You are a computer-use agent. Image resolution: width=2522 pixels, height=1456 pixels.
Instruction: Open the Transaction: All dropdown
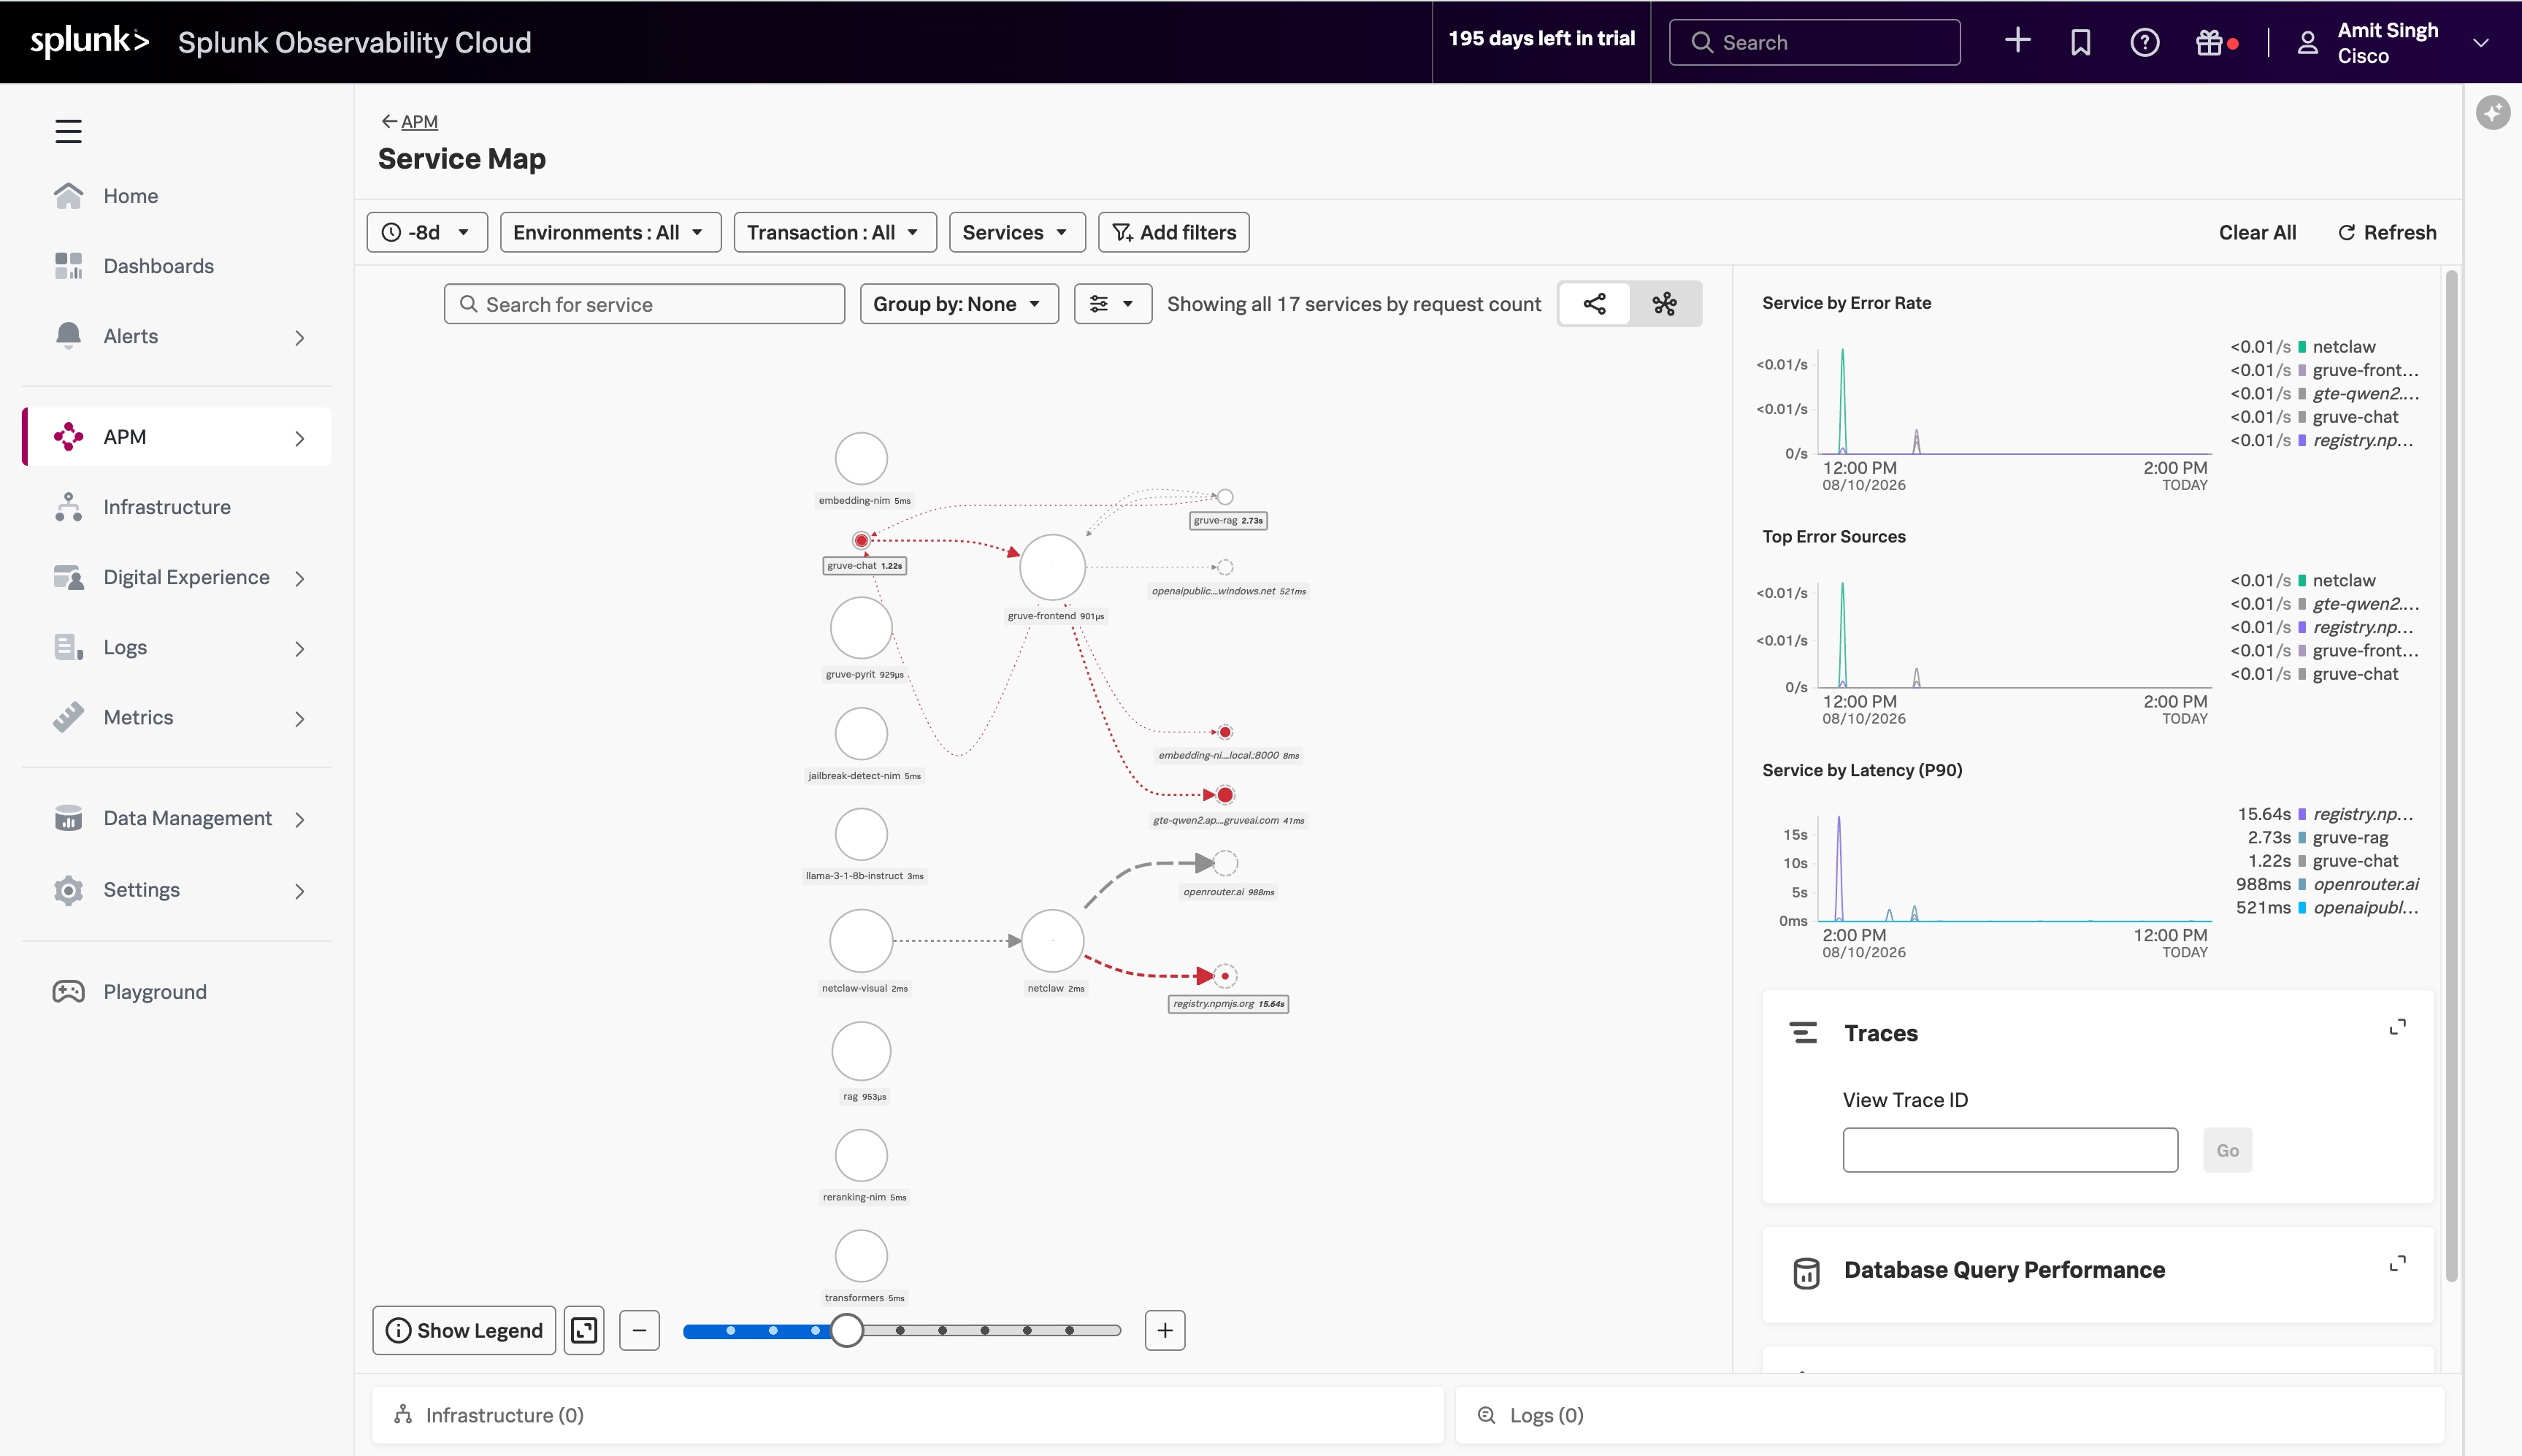point(835,232)
